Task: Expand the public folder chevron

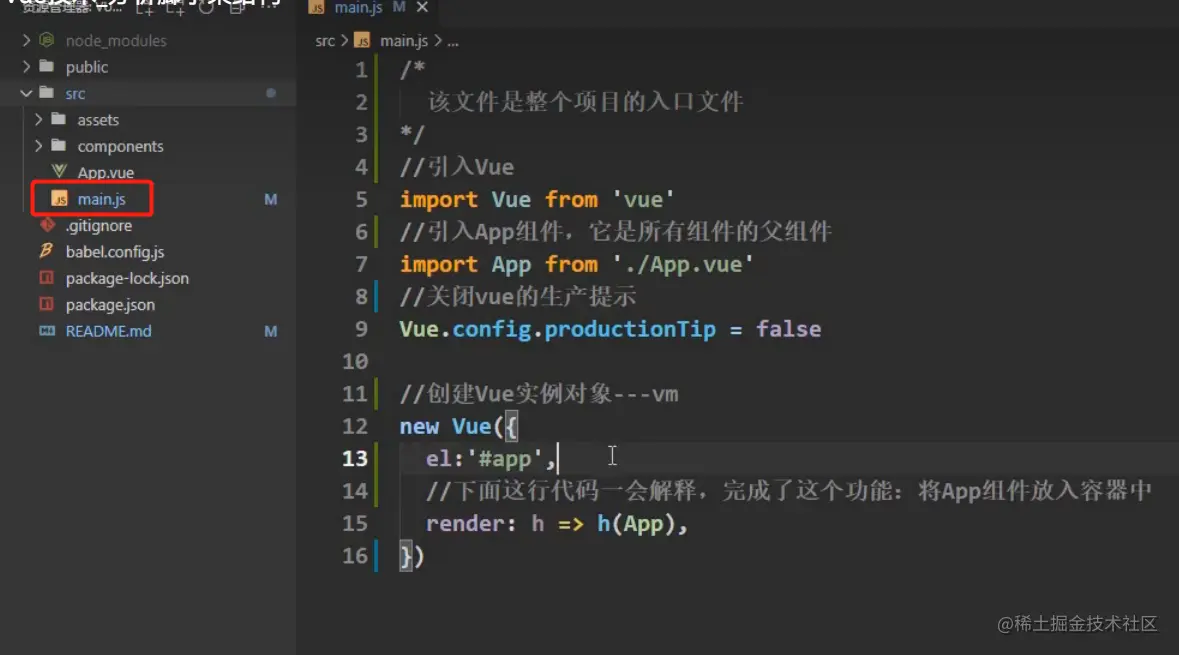Action: [26, 66]
